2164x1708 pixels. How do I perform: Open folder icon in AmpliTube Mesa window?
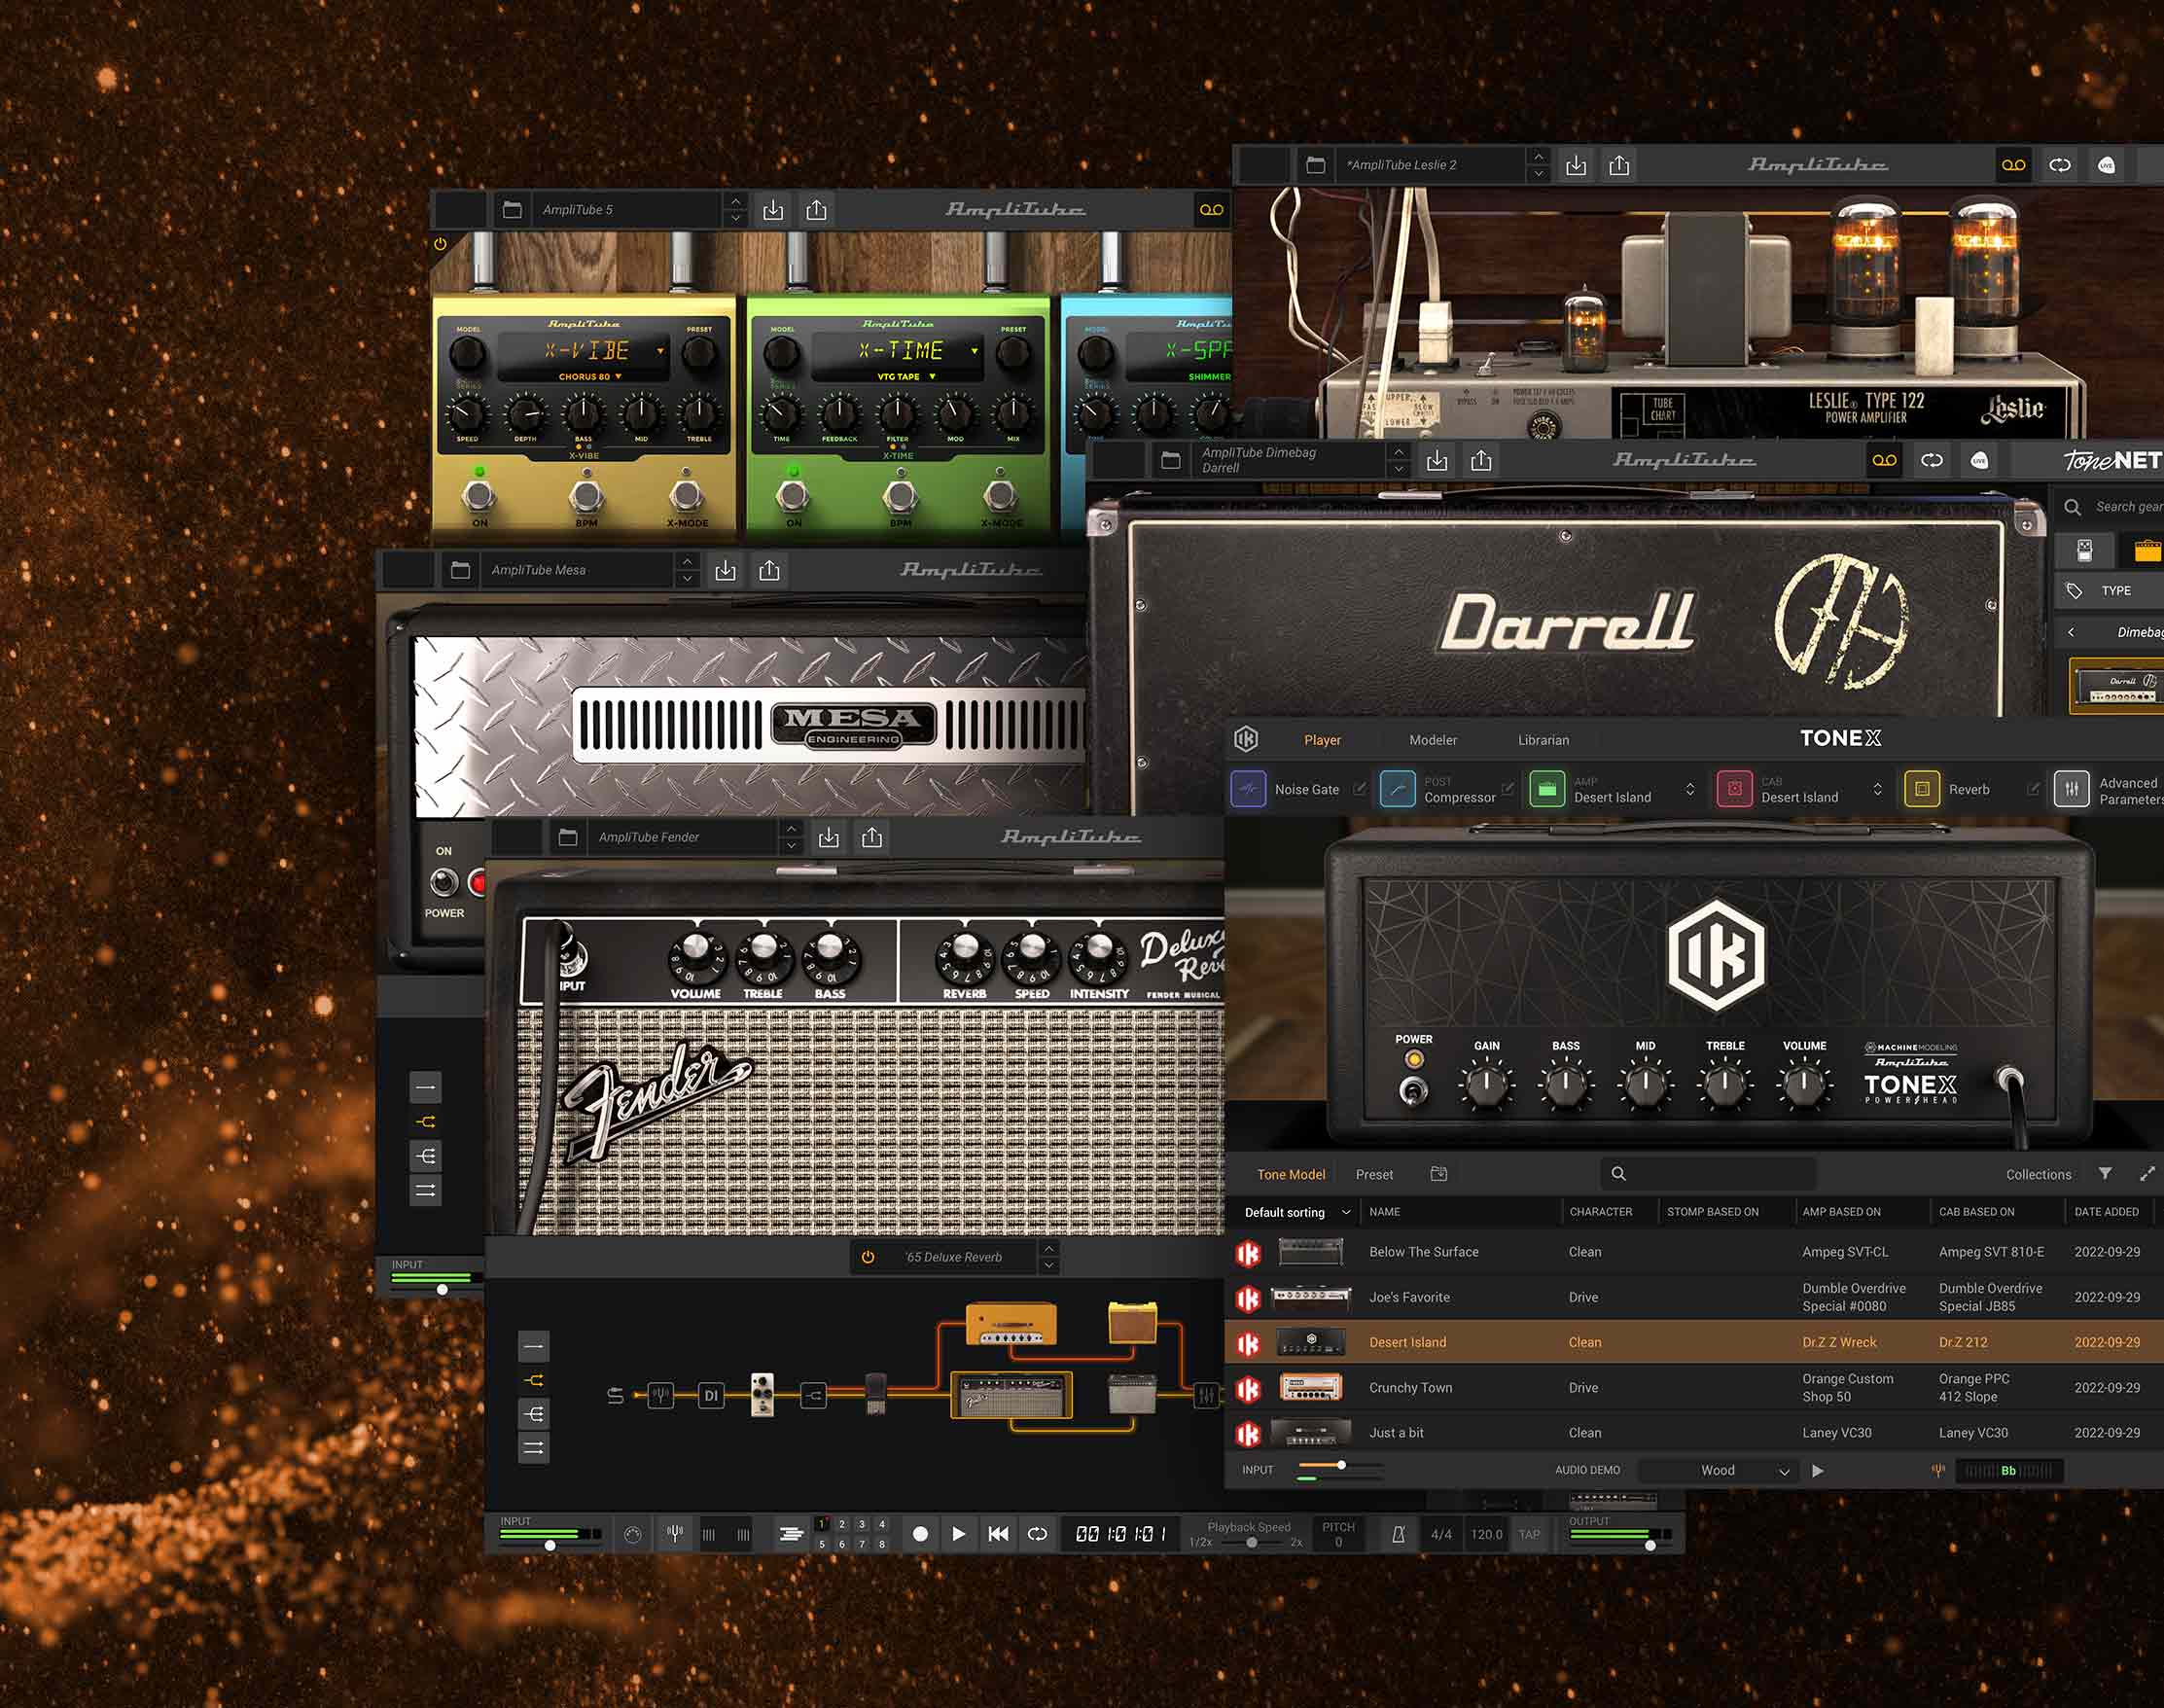click(x=460, y=570)
